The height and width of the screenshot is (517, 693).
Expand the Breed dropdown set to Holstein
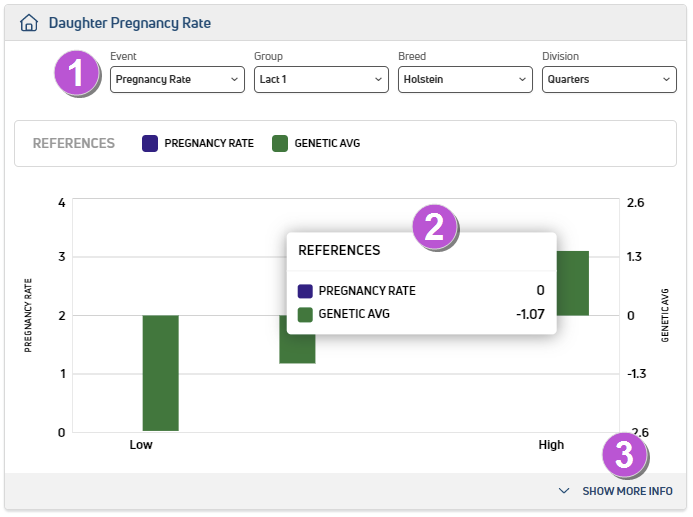tap(464, 79)
